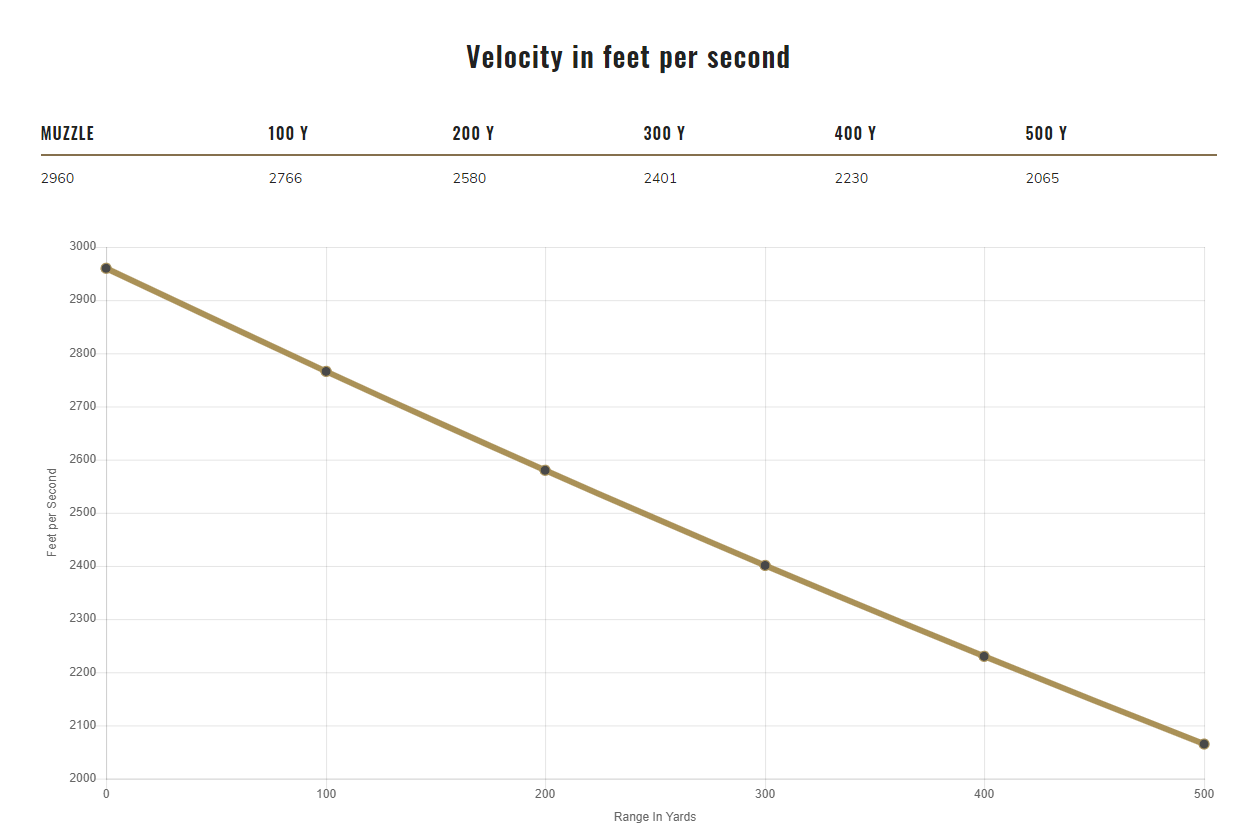Viewport: 1242px width, 835px height.
Task: Click the 2230 velocity table value
Action: click(x=851, y=178)
